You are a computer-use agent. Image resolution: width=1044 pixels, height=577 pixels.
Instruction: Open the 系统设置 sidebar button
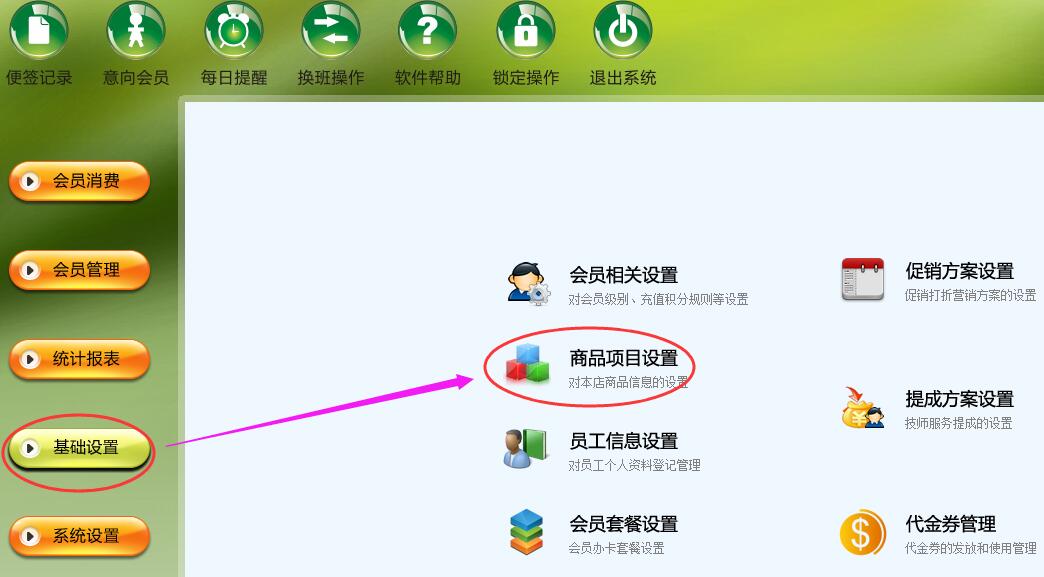pyautogui.click(x=79, y=536)
